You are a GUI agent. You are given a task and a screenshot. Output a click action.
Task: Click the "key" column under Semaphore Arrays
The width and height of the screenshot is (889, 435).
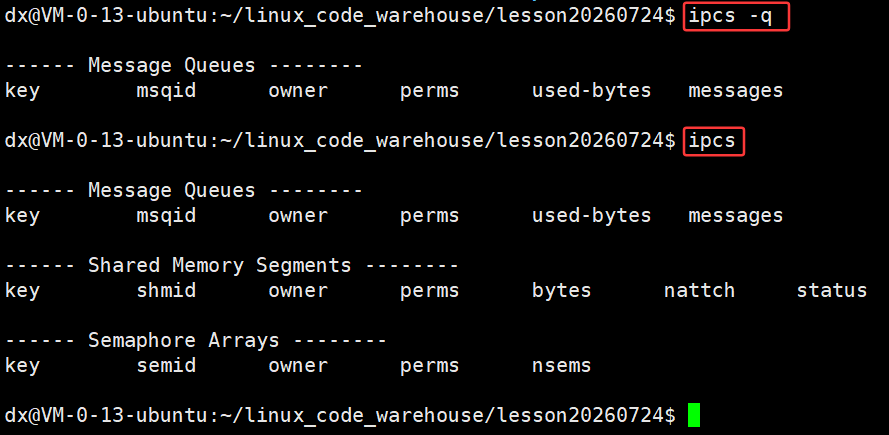coord(22,366)
